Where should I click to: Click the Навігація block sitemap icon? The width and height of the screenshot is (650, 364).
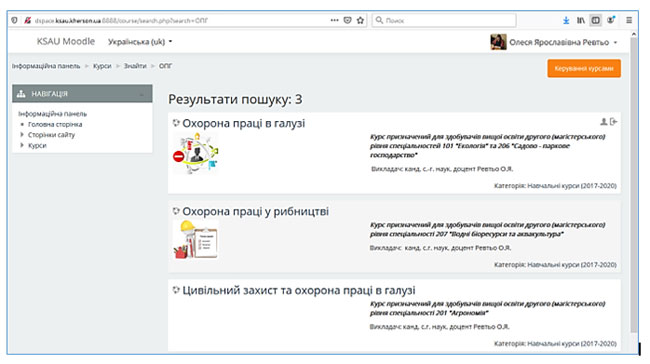[x=21, y=94]
